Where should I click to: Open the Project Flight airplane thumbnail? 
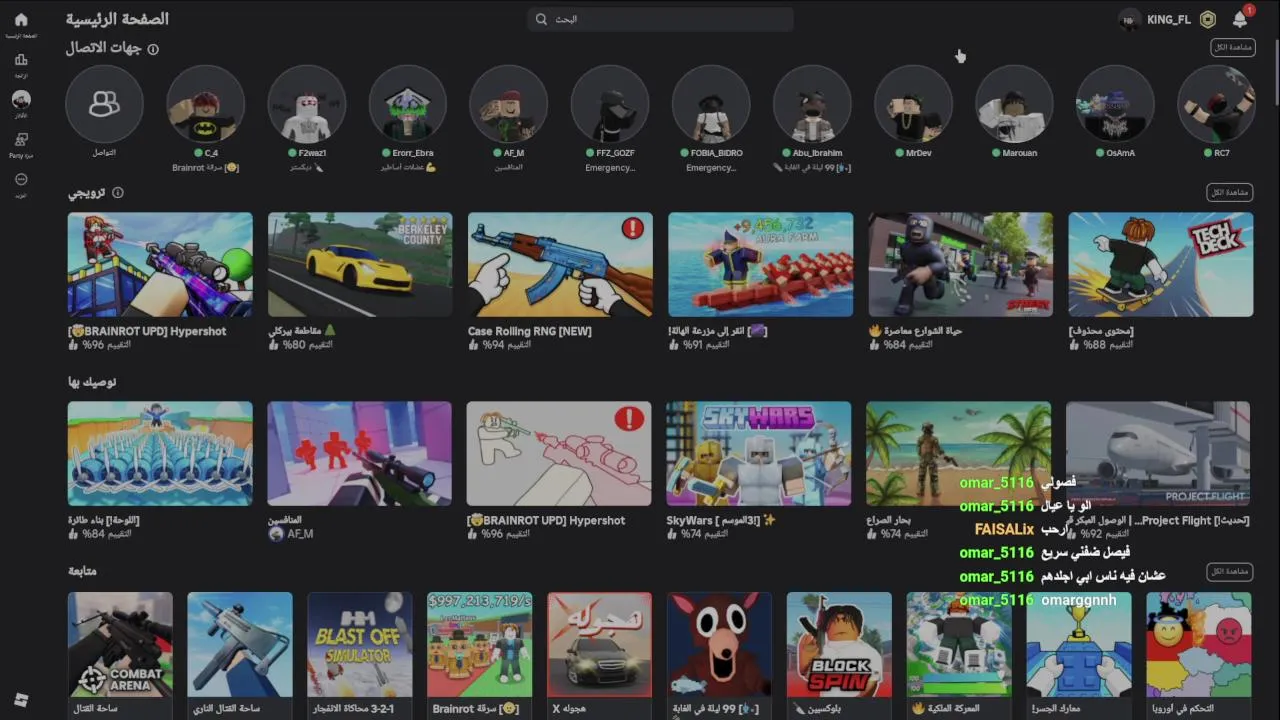1158,454
